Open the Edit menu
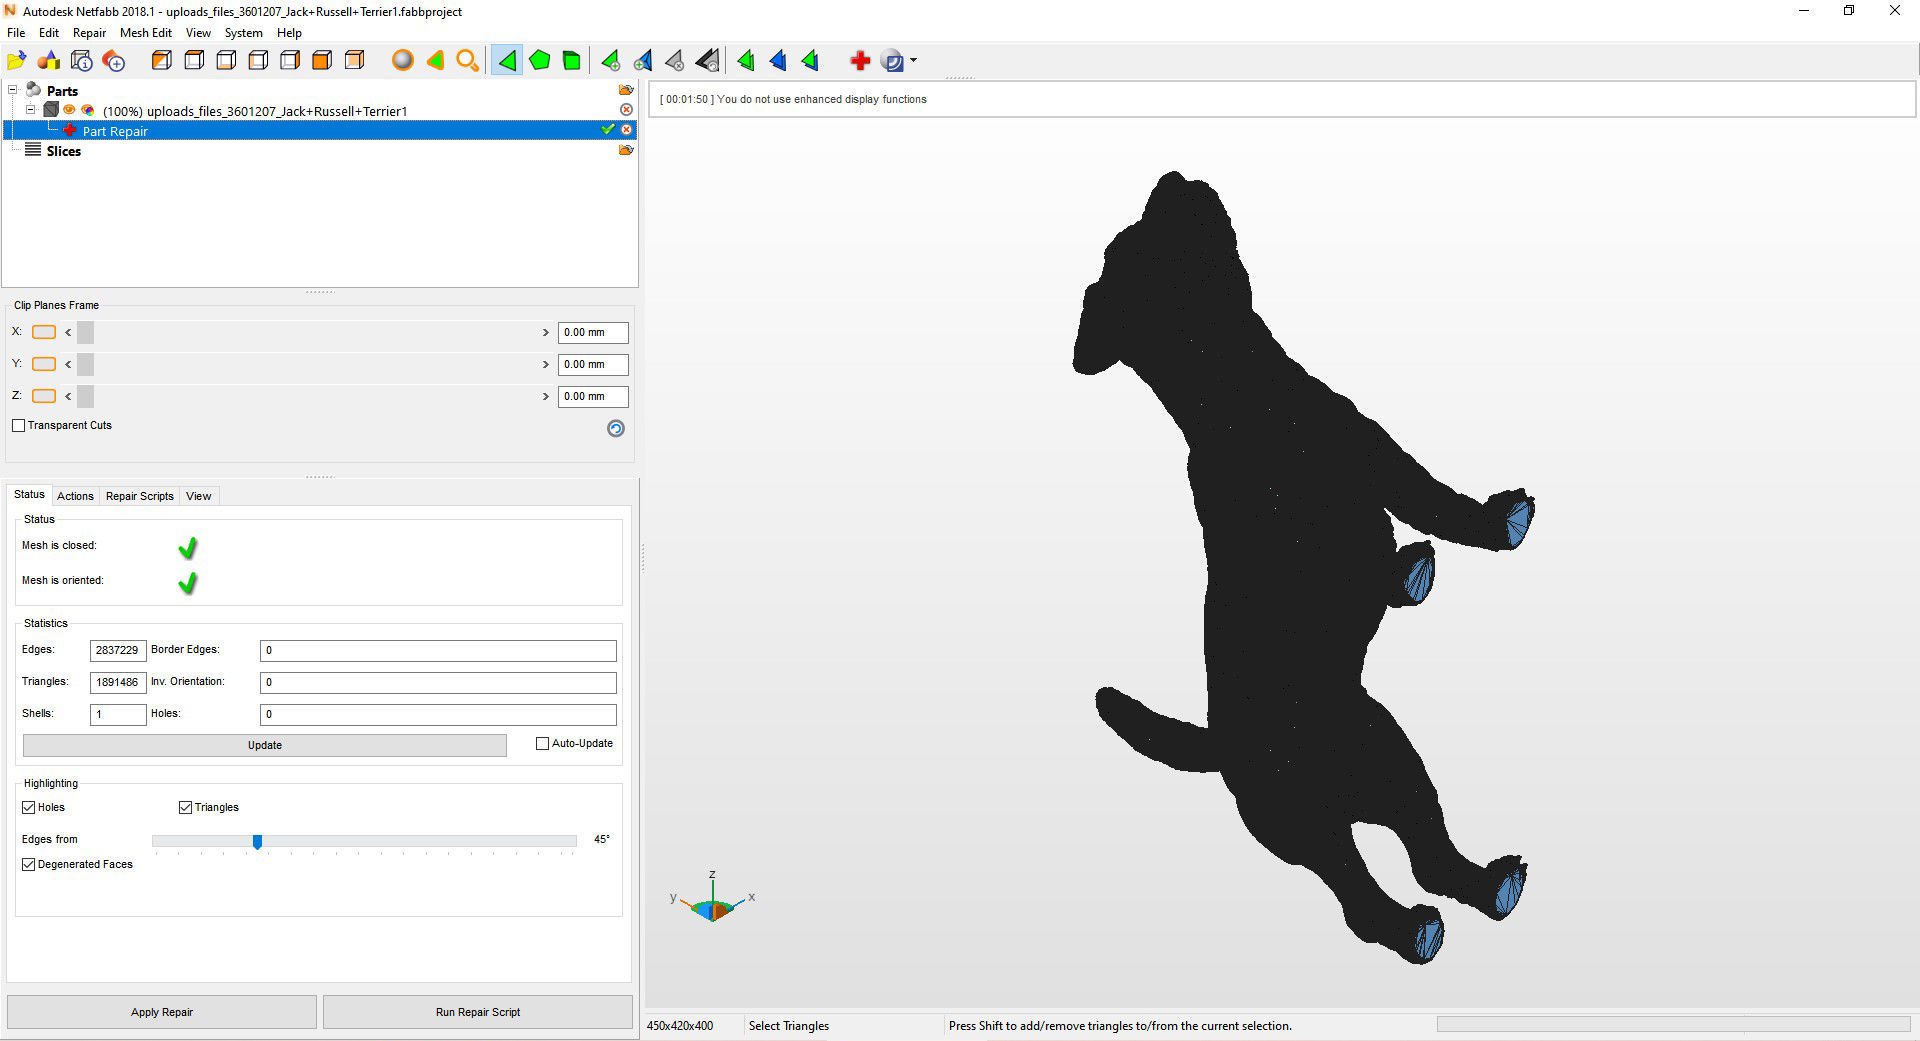 click(x=49, y=33)
